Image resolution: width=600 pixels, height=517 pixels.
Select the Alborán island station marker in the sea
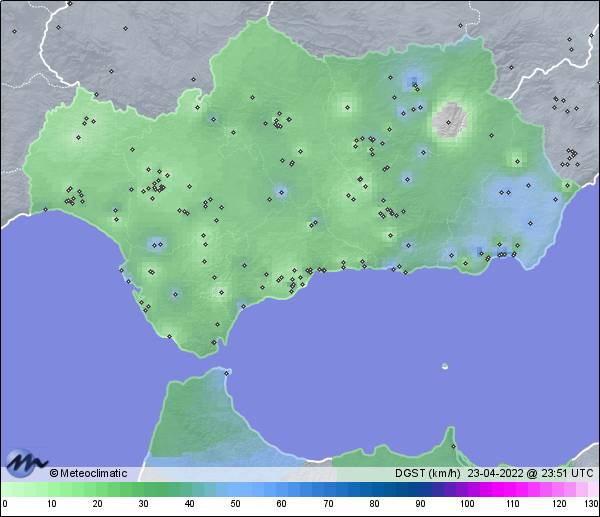click(x=445, y=367)
